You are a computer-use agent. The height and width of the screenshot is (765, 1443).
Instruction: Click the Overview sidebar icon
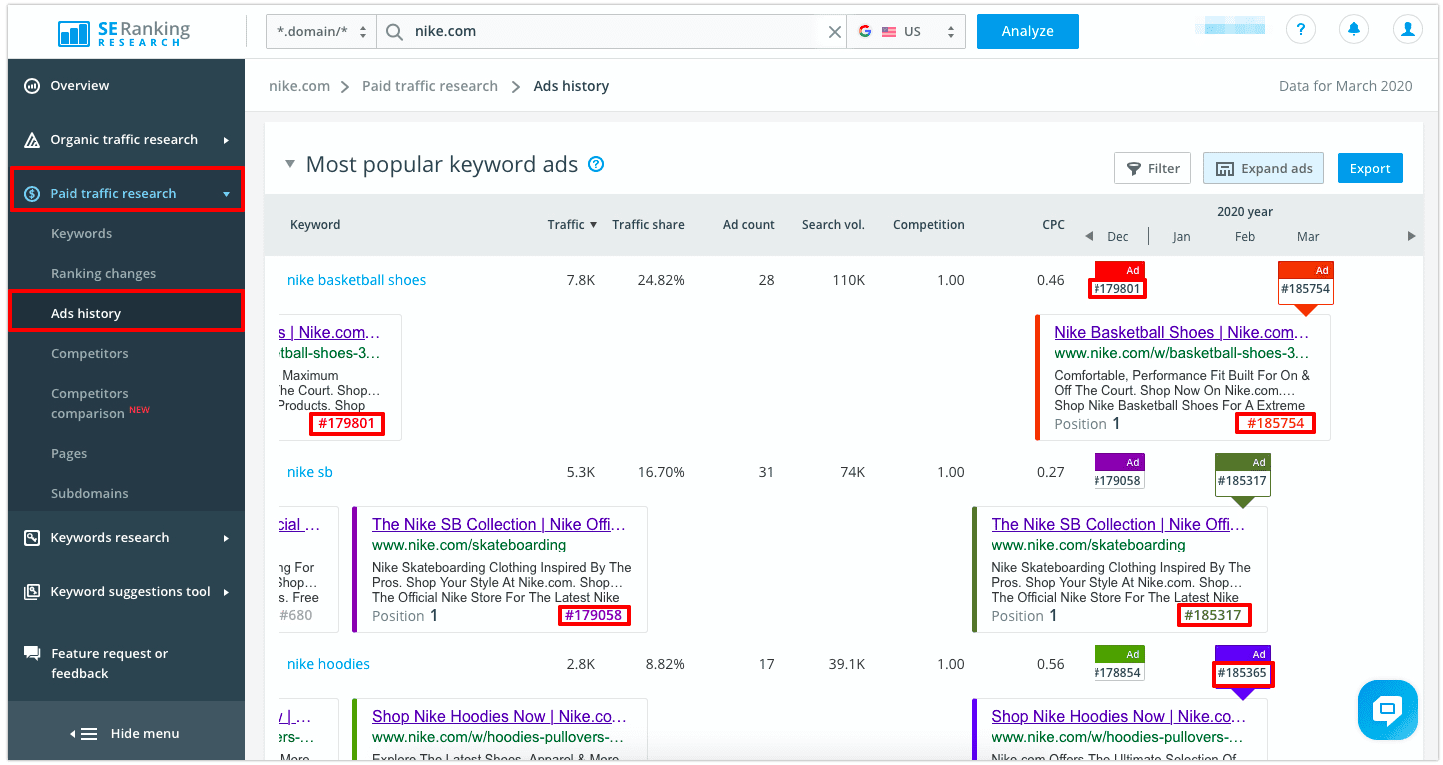(32, 86)
